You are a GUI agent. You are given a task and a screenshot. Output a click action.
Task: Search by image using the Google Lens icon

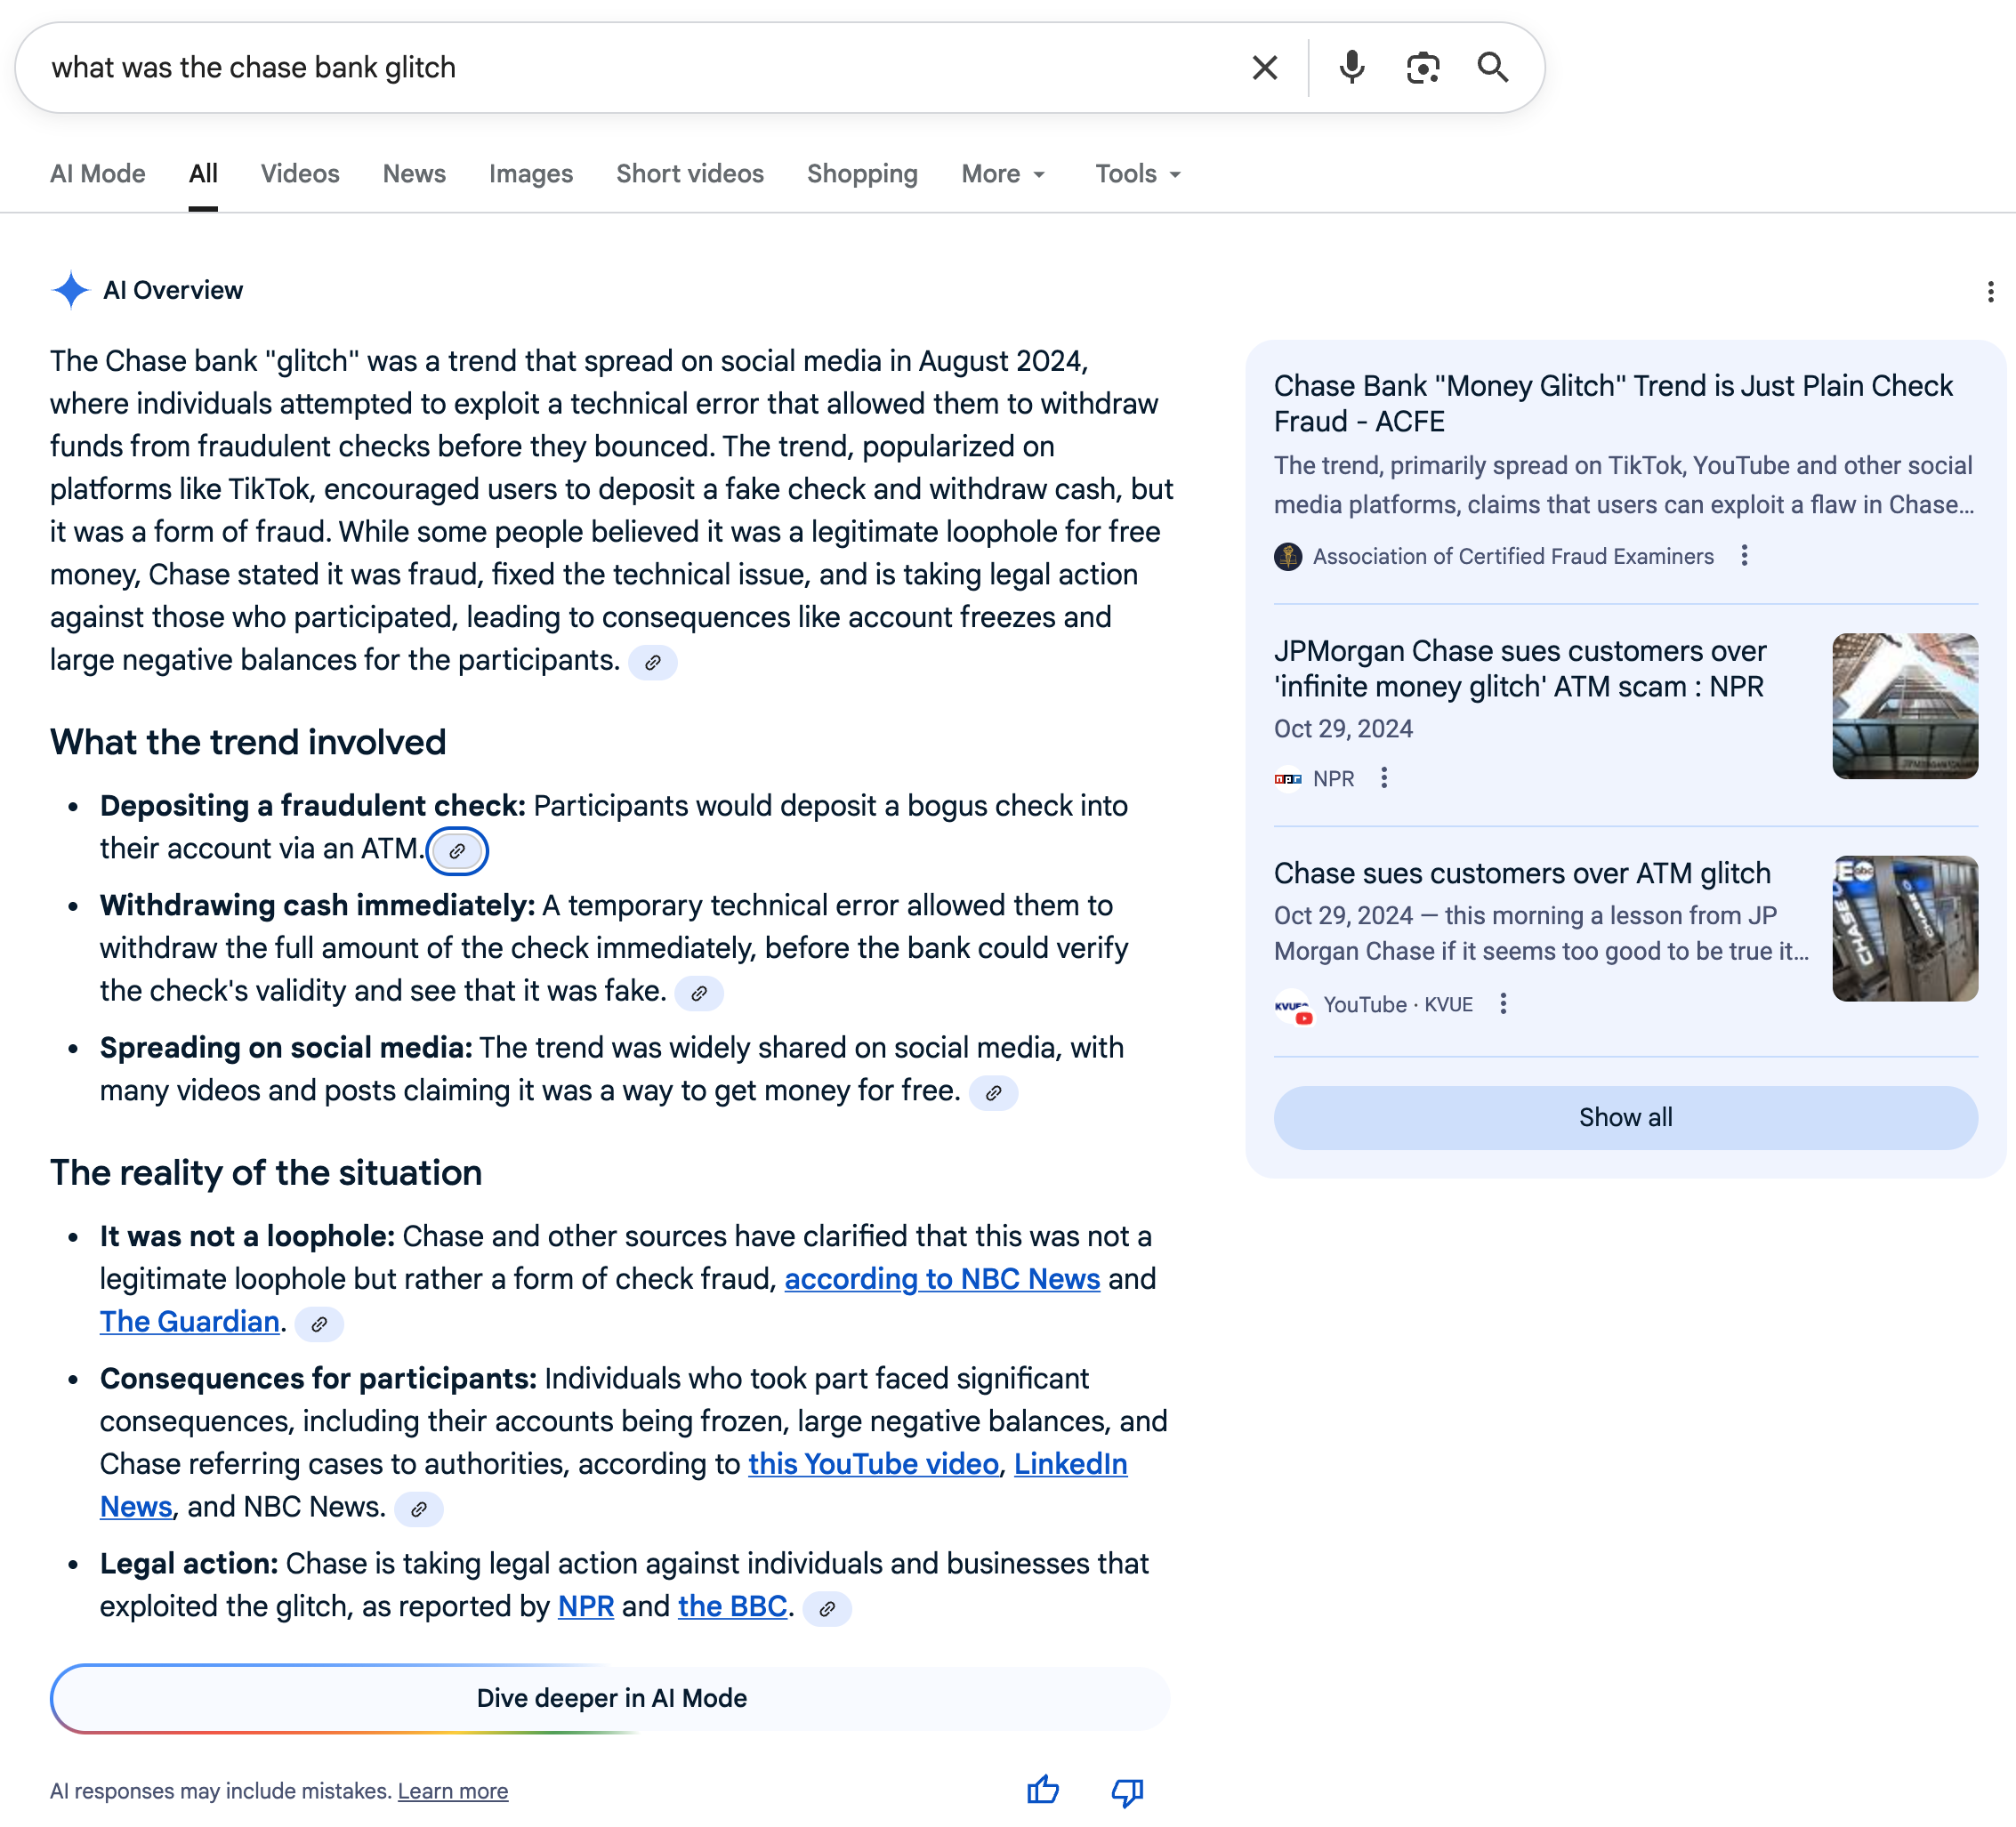(1422, 67)
